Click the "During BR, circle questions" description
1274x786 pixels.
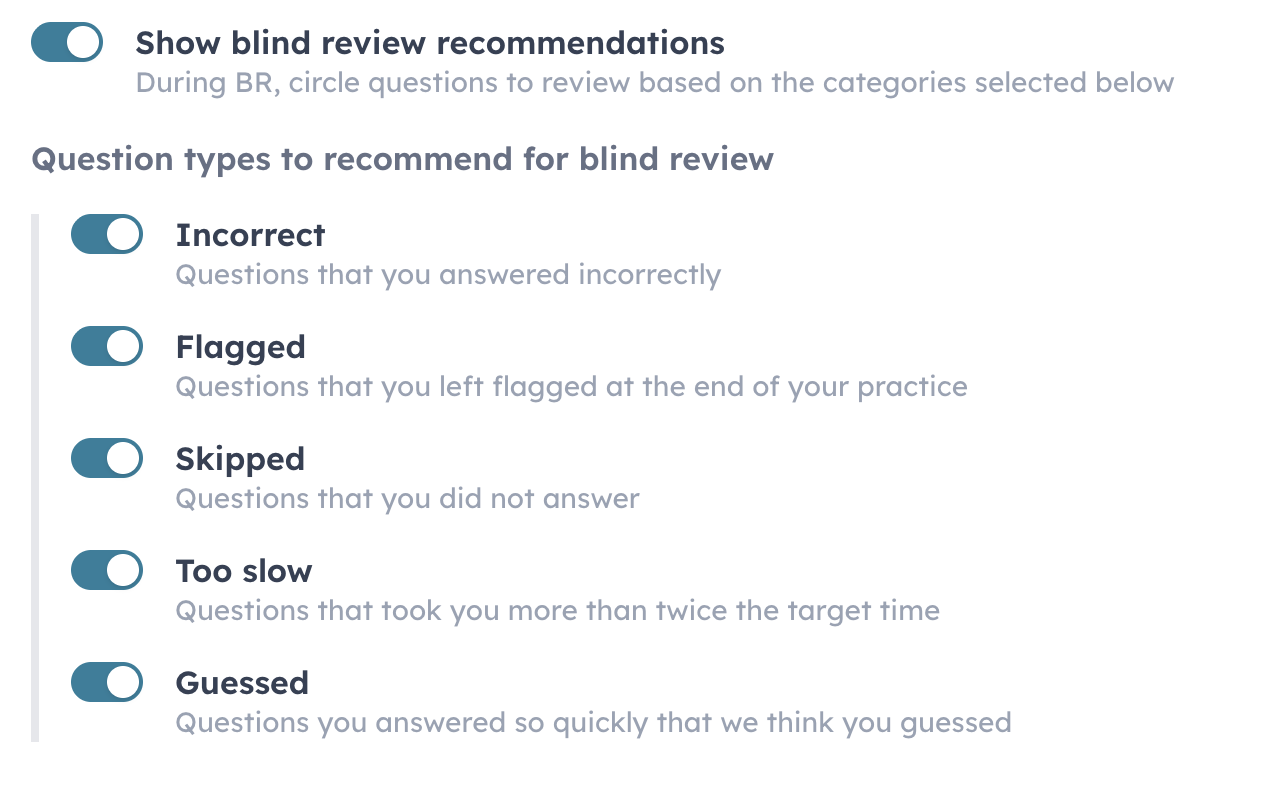pos(654,82)
